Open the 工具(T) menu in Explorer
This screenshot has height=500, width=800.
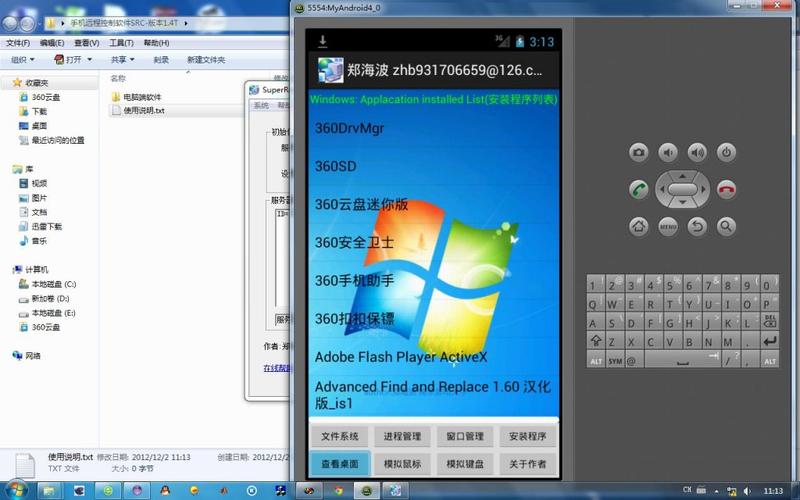click(x=121, y=43)
